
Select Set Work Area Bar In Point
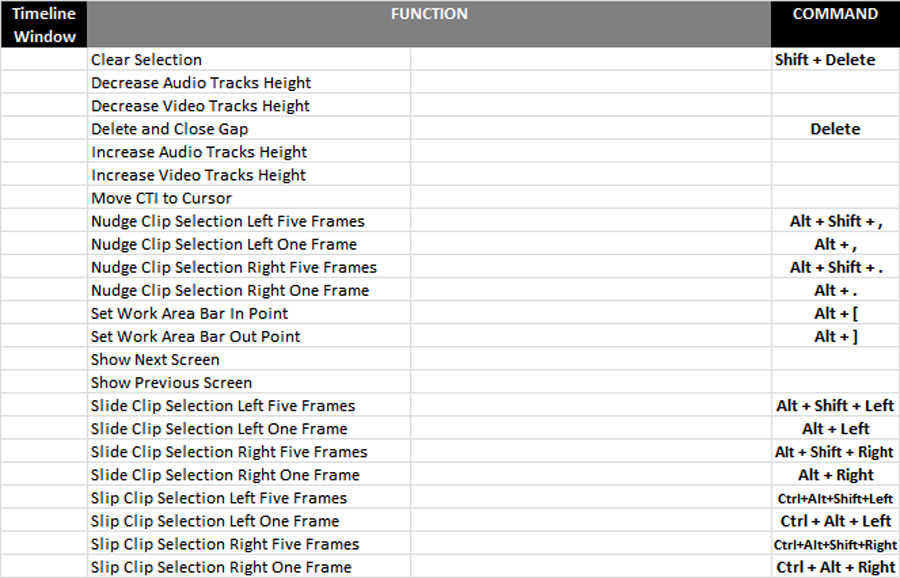[249, 313]
